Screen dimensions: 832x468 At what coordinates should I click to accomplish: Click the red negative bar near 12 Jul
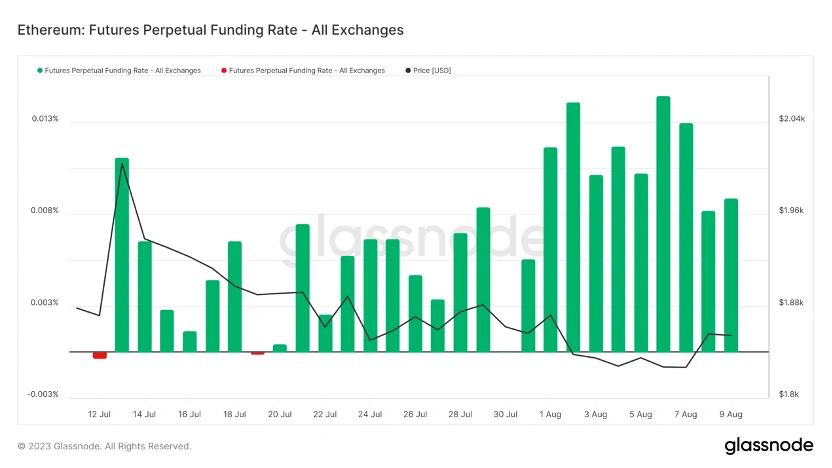[x=99, y=355]
